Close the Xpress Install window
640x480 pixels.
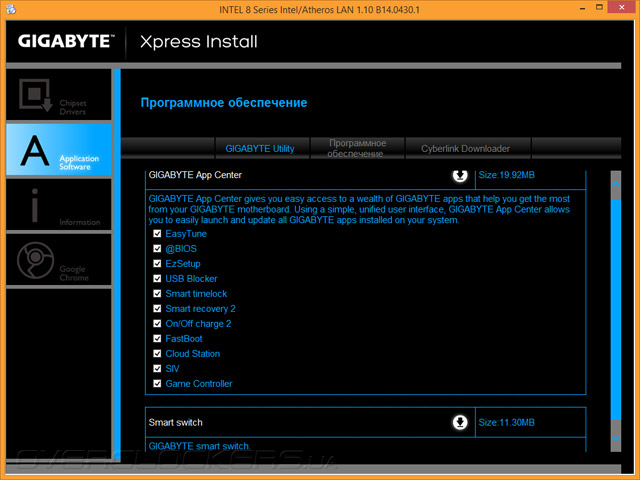[x=622, y=7]
